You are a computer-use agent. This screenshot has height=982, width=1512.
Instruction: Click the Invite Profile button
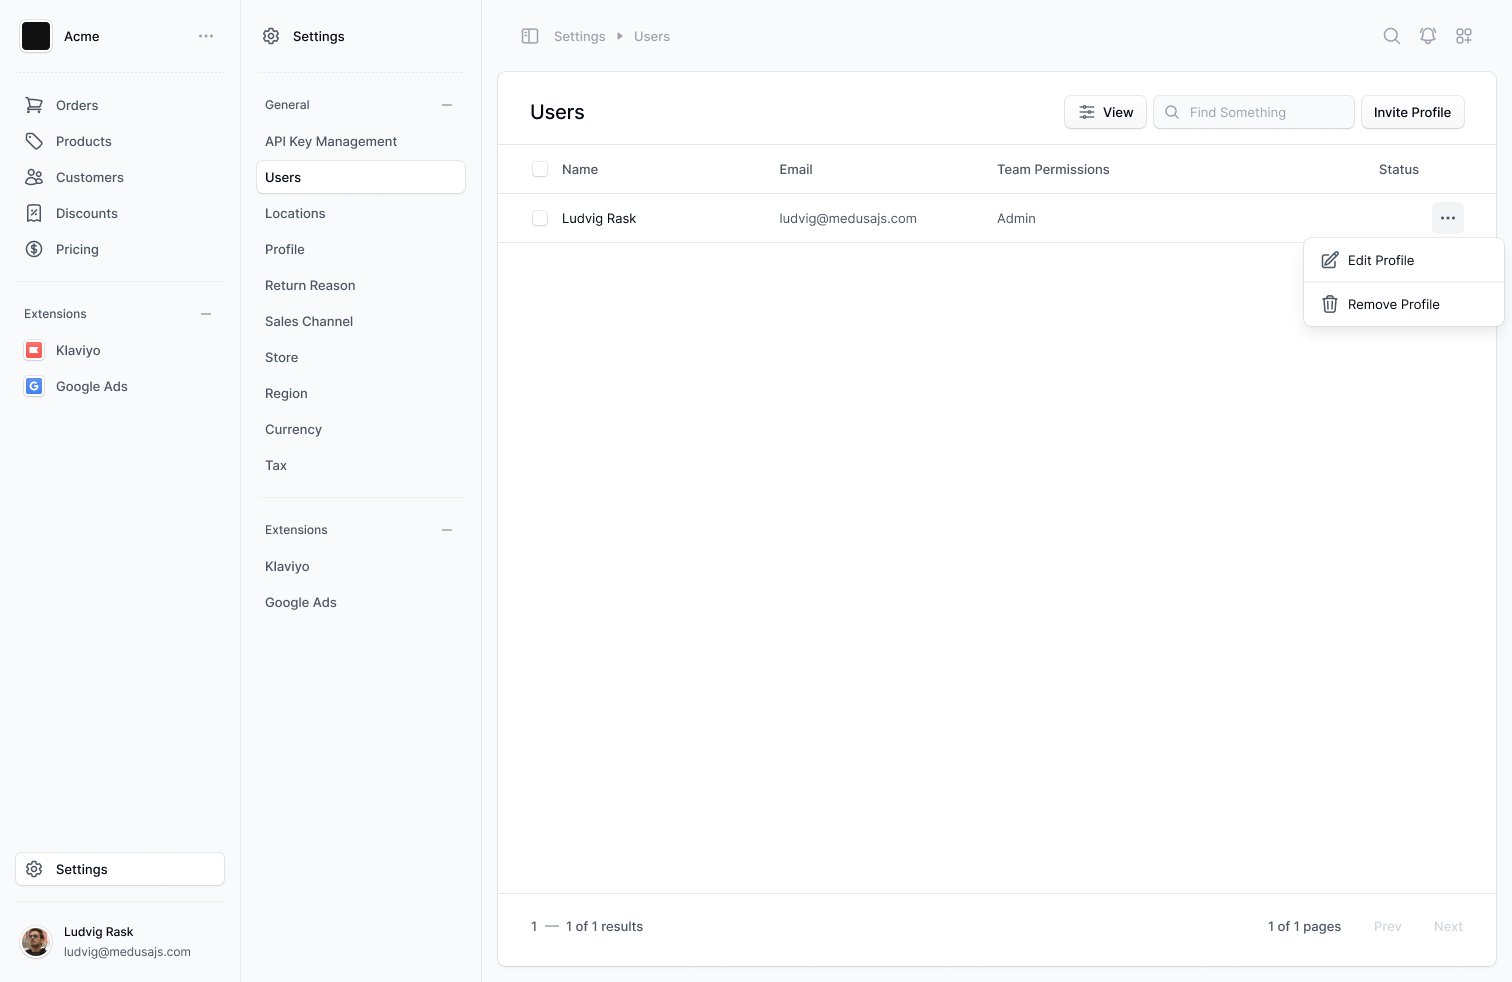pos(1412,112)
